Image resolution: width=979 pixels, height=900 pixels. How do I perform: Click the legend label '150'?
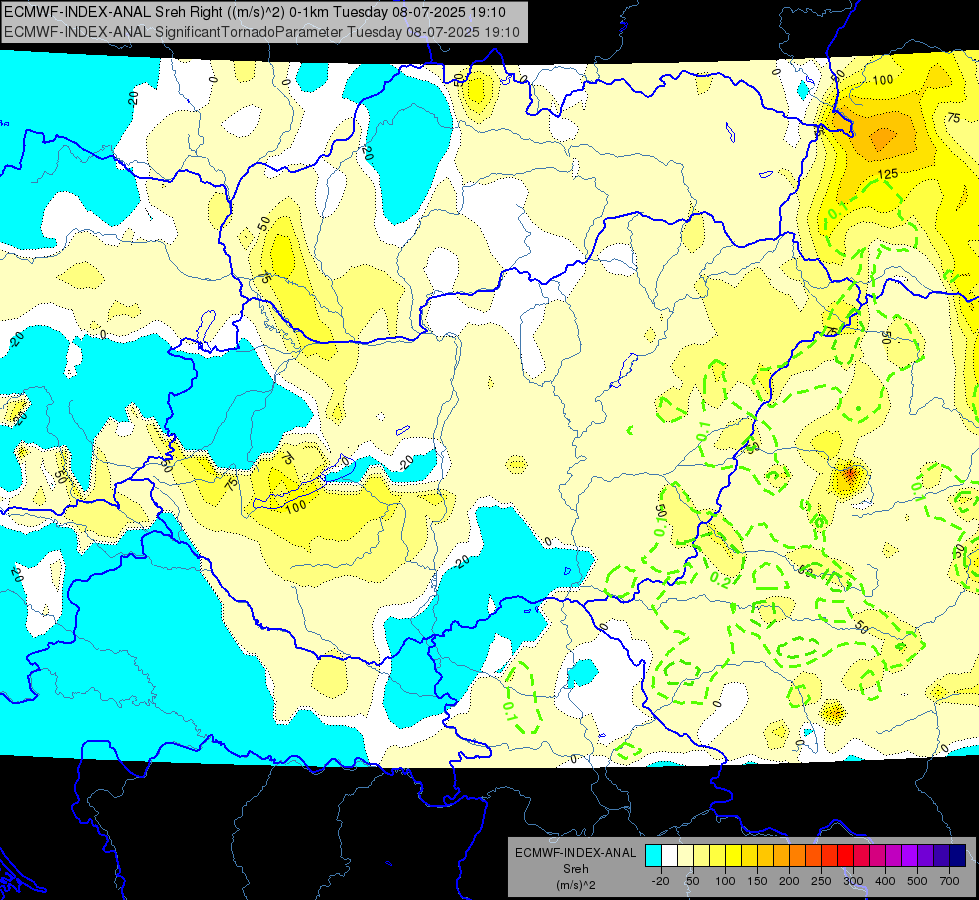[x=757, y=881]
